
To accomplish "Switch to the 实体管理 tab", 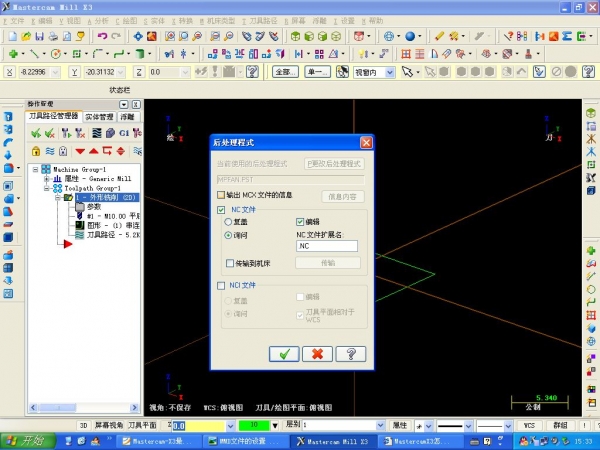I will click(99, 117).
